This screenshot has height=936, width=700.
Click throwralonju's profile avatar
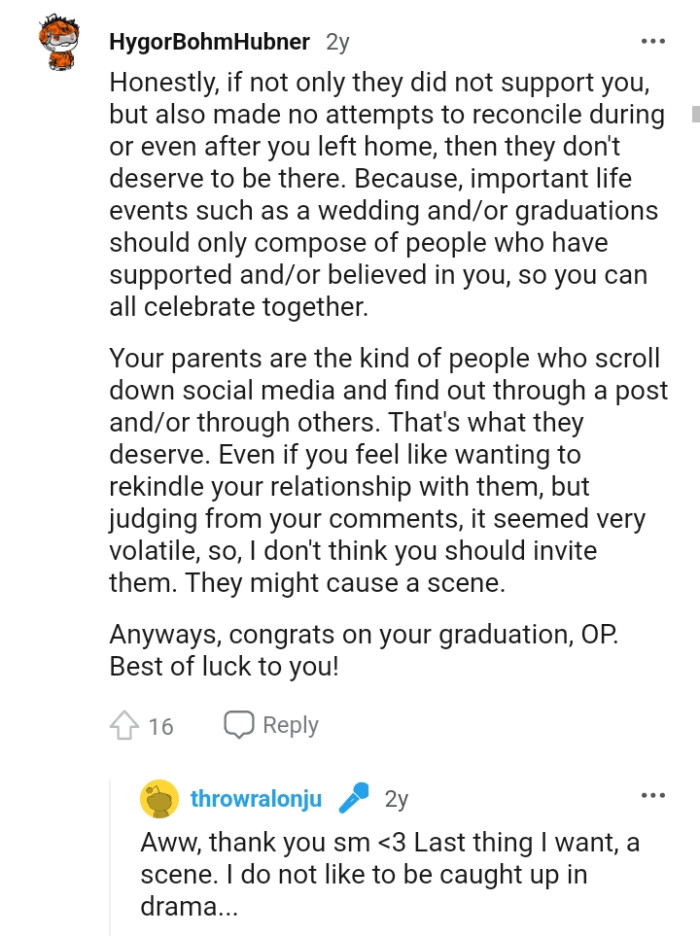coord(160,799)
